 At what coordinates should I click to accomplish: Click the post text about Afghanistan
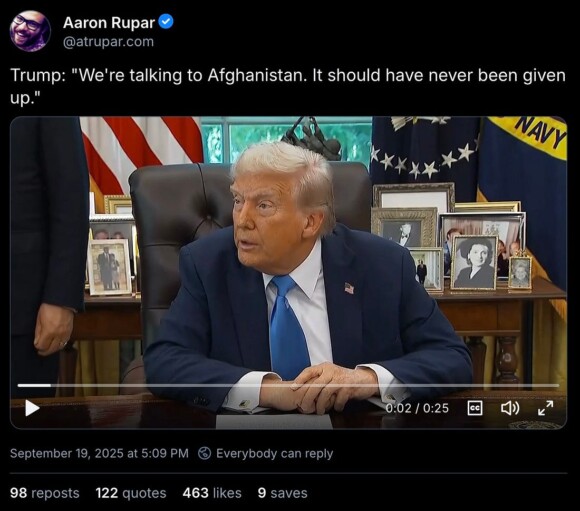[288, 87]
